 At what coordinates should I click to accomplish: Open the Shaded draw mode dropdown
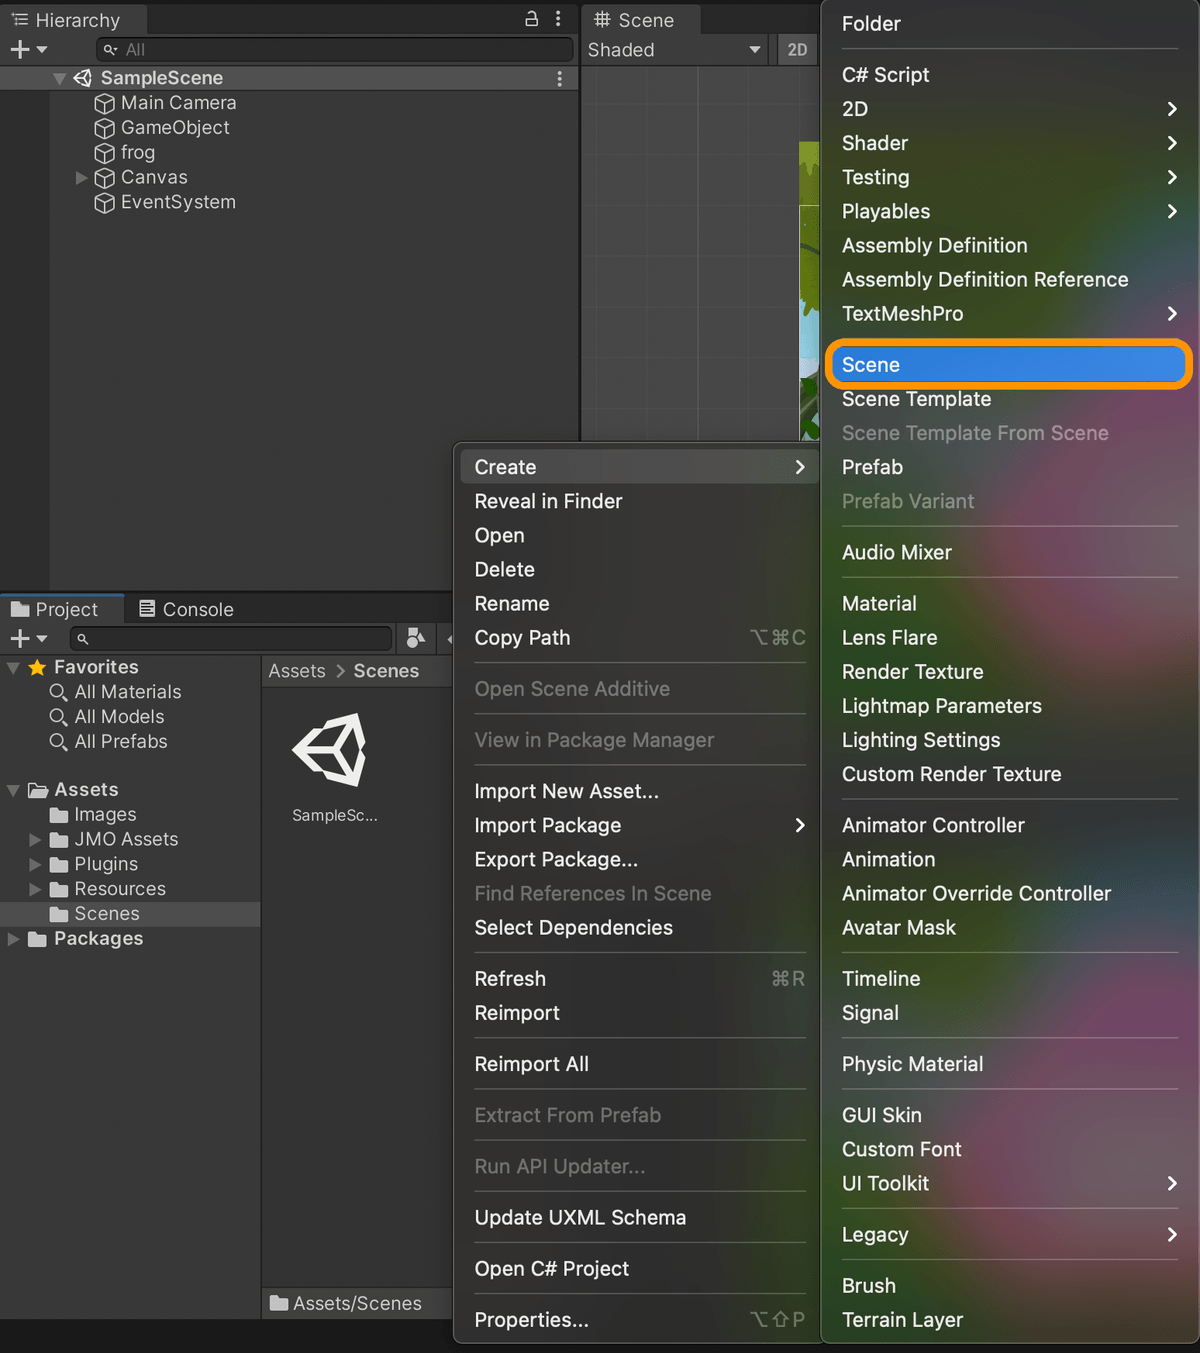(675, 49)
